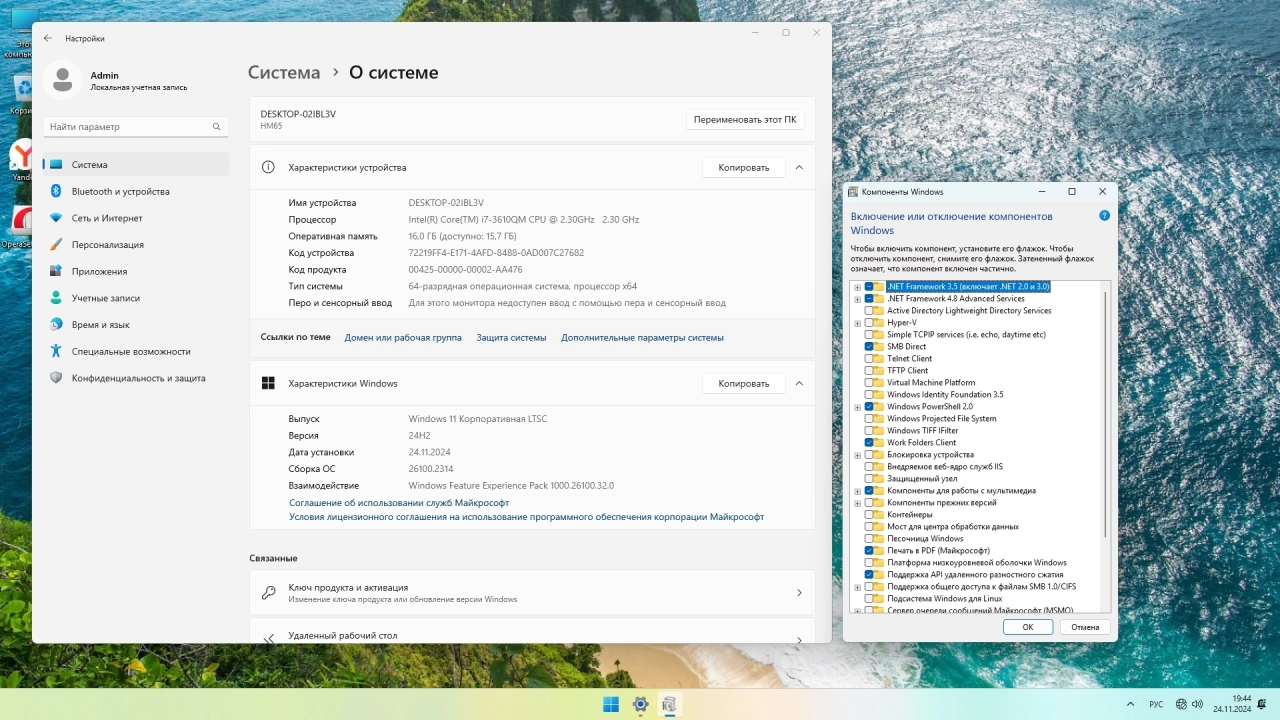Image resolution: width=1280 pixels, height=720 pixels.
Task: Click Переименовать этот ПК button
Action: click(745, 119)
